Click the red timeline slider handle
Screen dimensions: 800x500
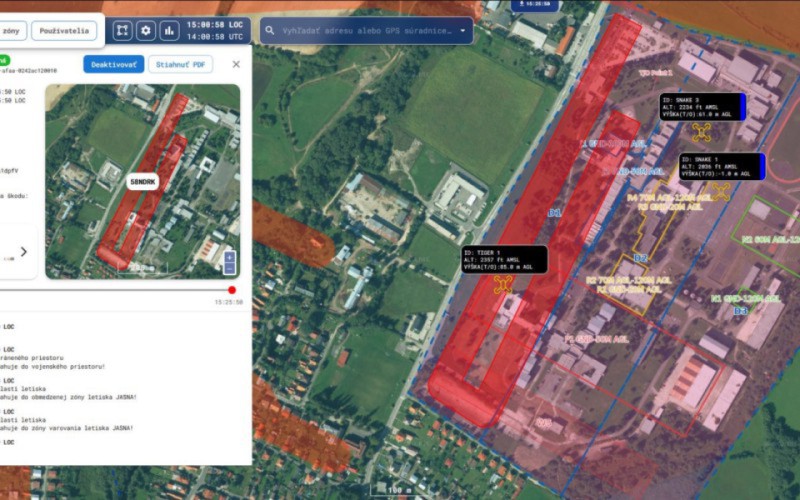point(232,290)
